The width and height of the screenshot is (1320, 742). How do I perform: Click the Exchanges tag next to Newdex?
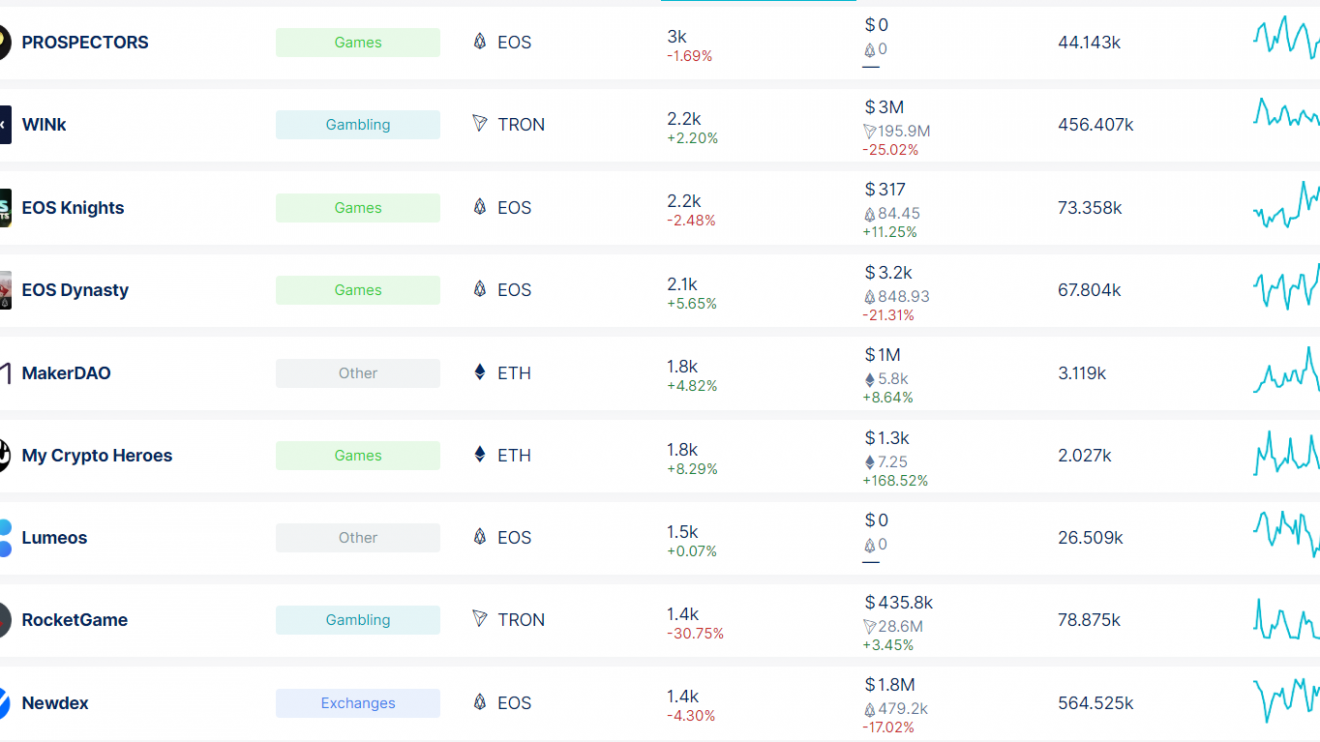(358, 703)
